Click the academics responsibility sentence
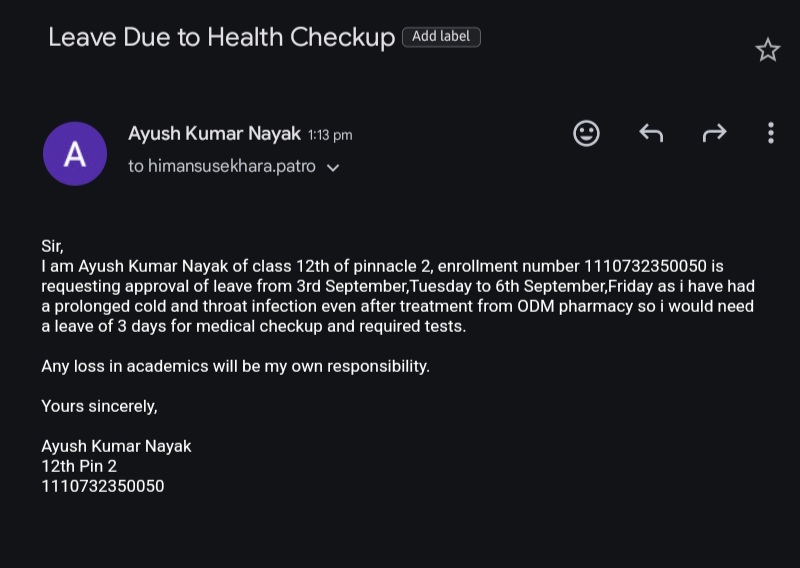800x568 pixels. pos(235,366)
